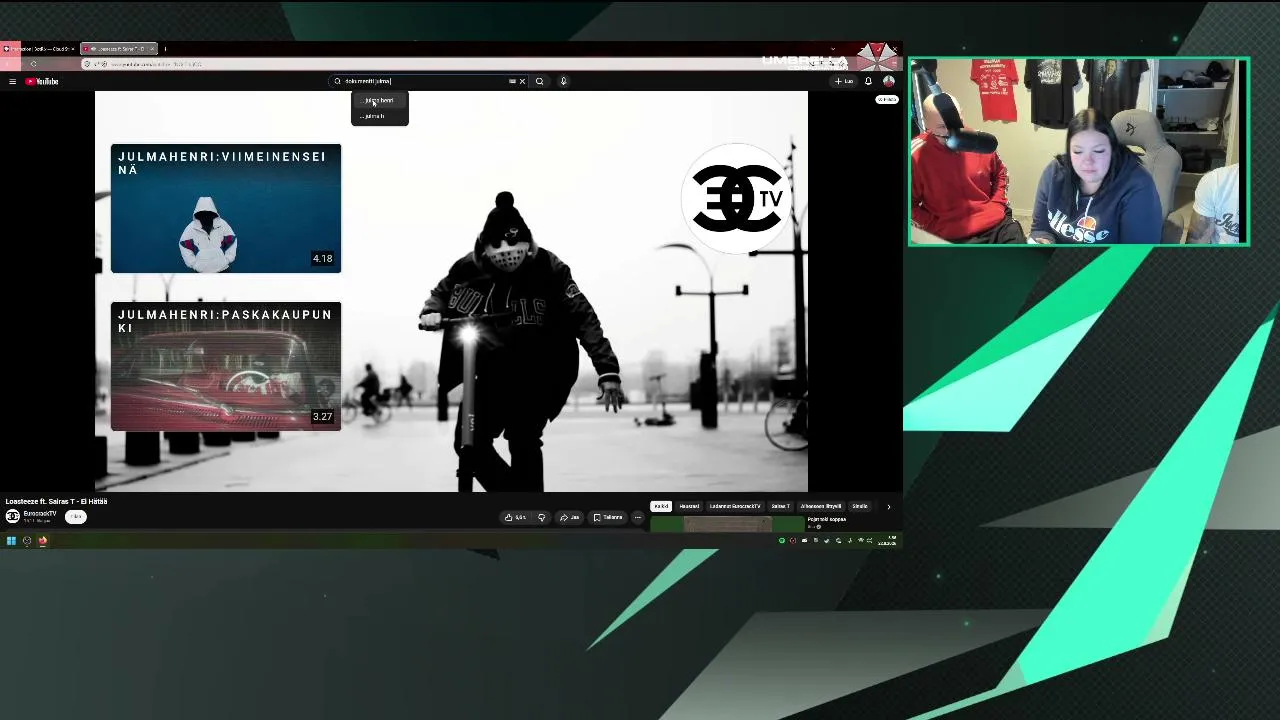Viewport: 1280px width, 720px height.
Task: Open the second pinned taskbar icon
Action: (27, 541)
